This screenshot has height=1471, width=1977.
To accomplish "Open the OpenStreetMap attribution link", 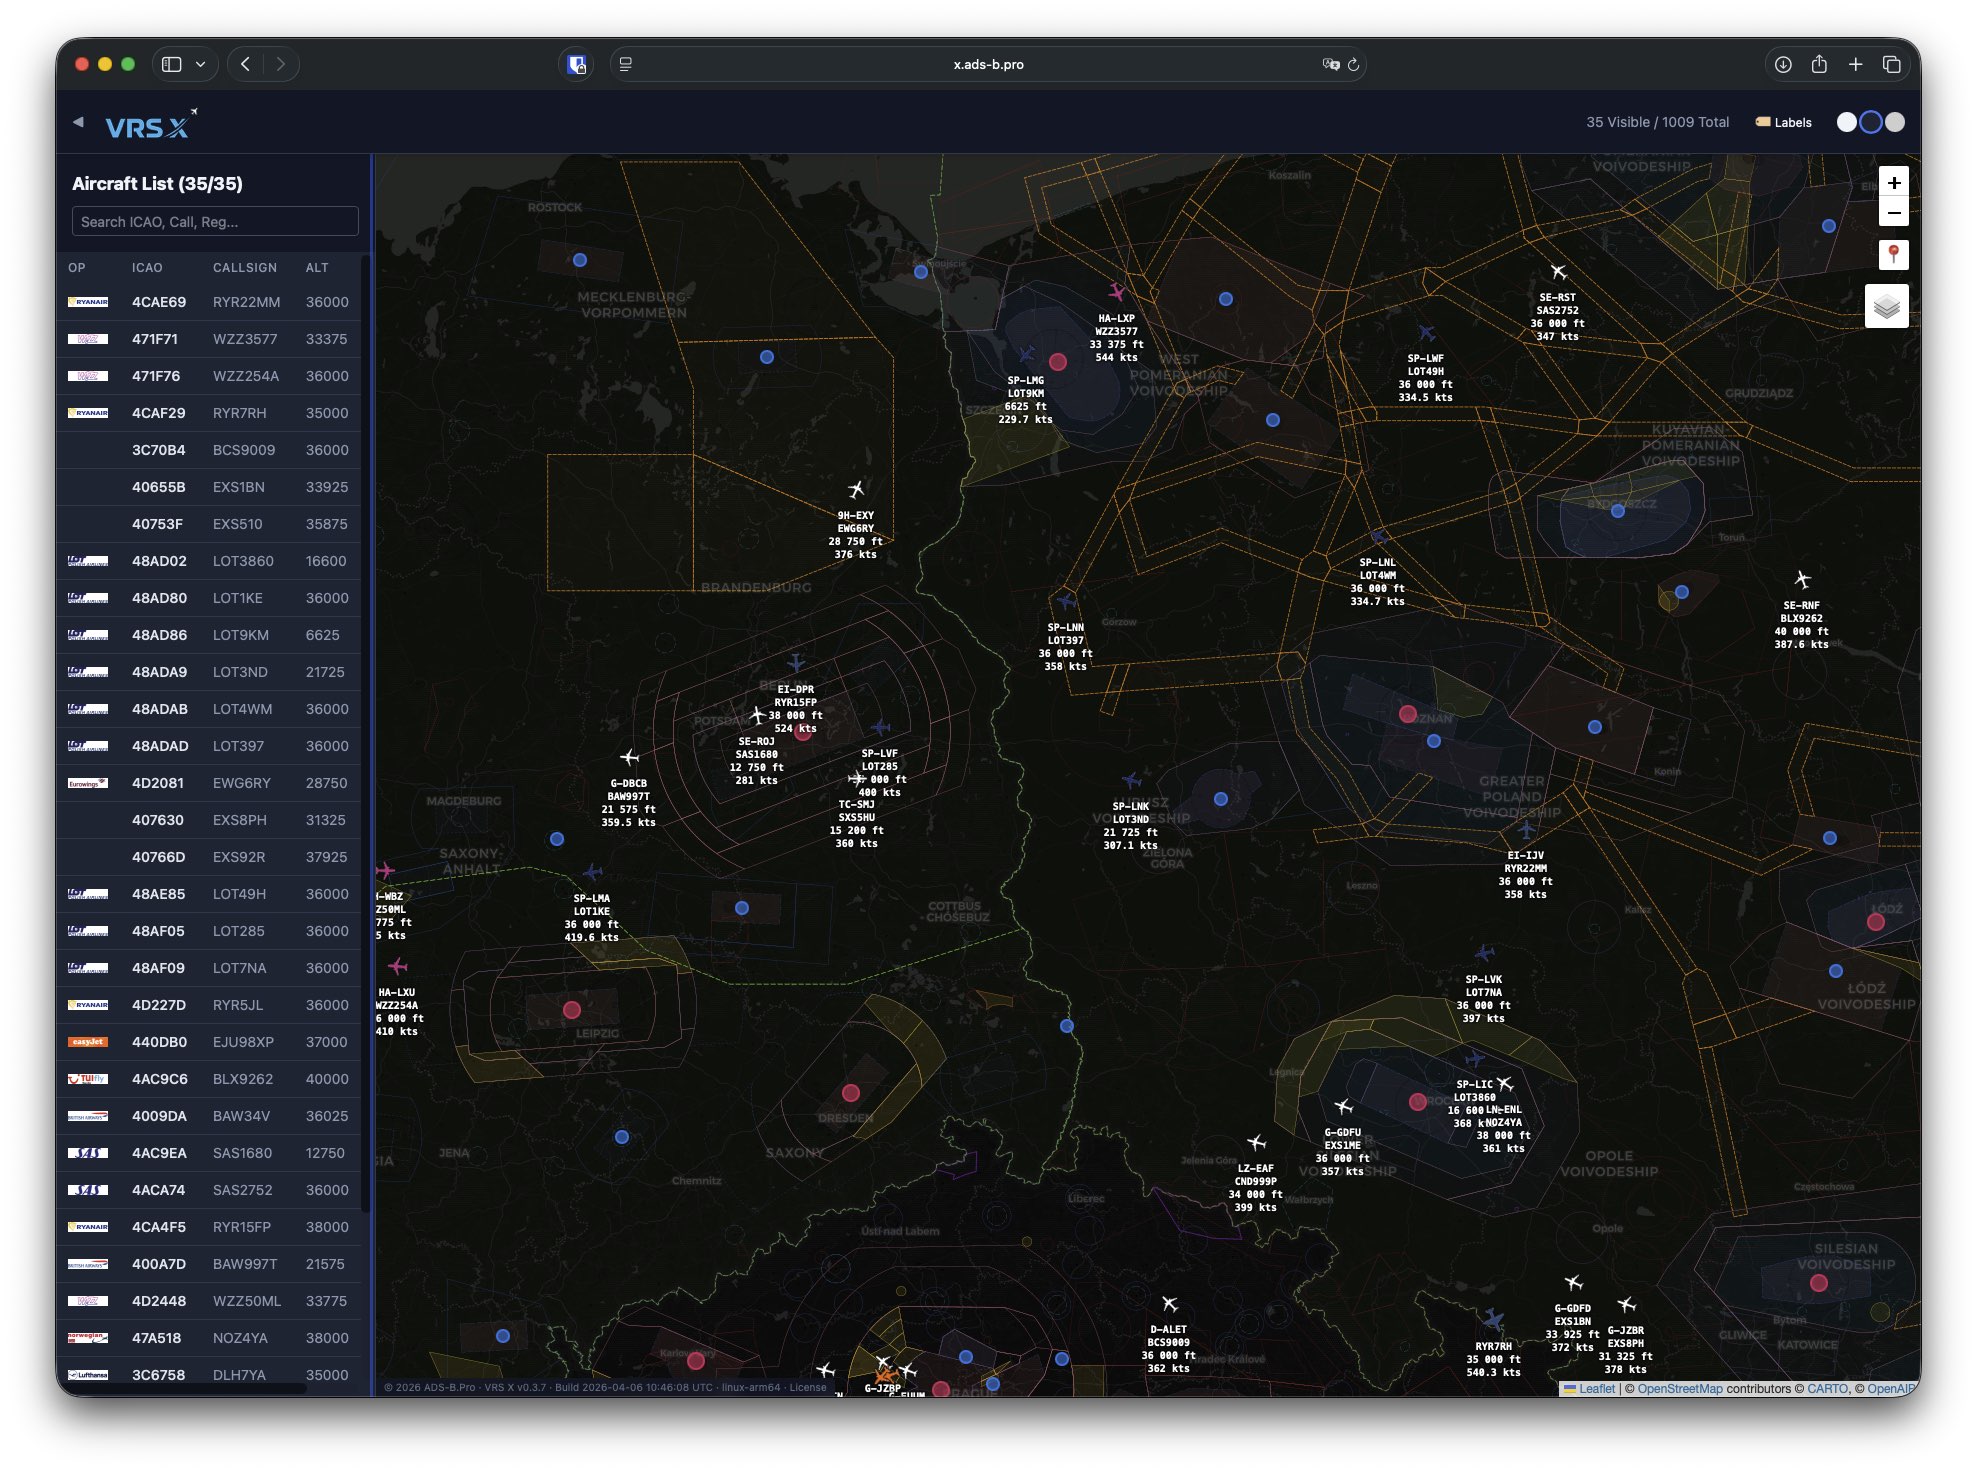I will coord(1679,1388).
